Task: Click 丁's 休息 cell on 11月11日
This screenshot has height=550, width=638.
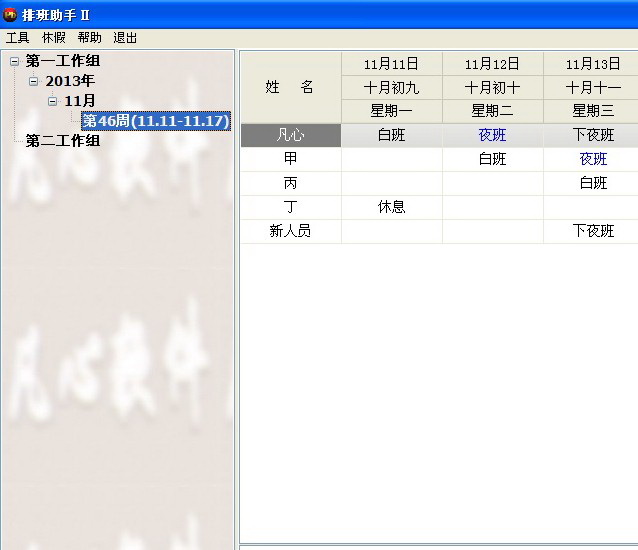Action: [x=391, y=207]
